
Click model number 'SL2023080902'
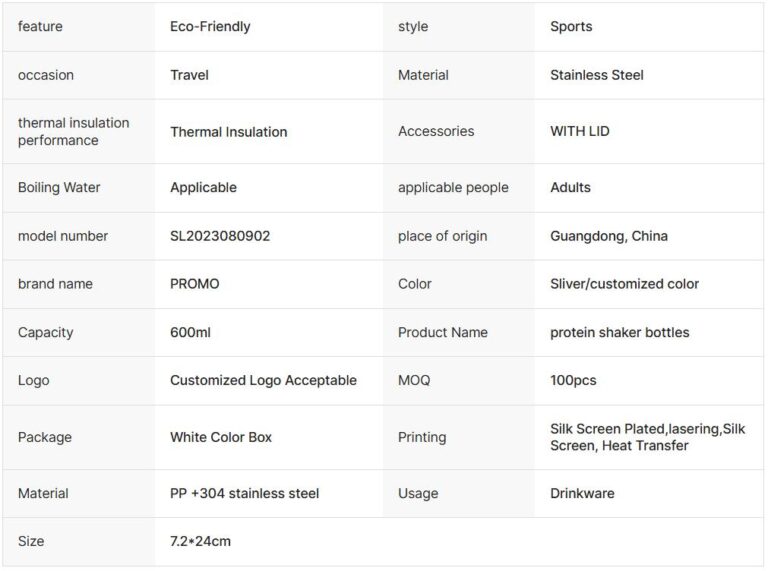pos(220,236)
